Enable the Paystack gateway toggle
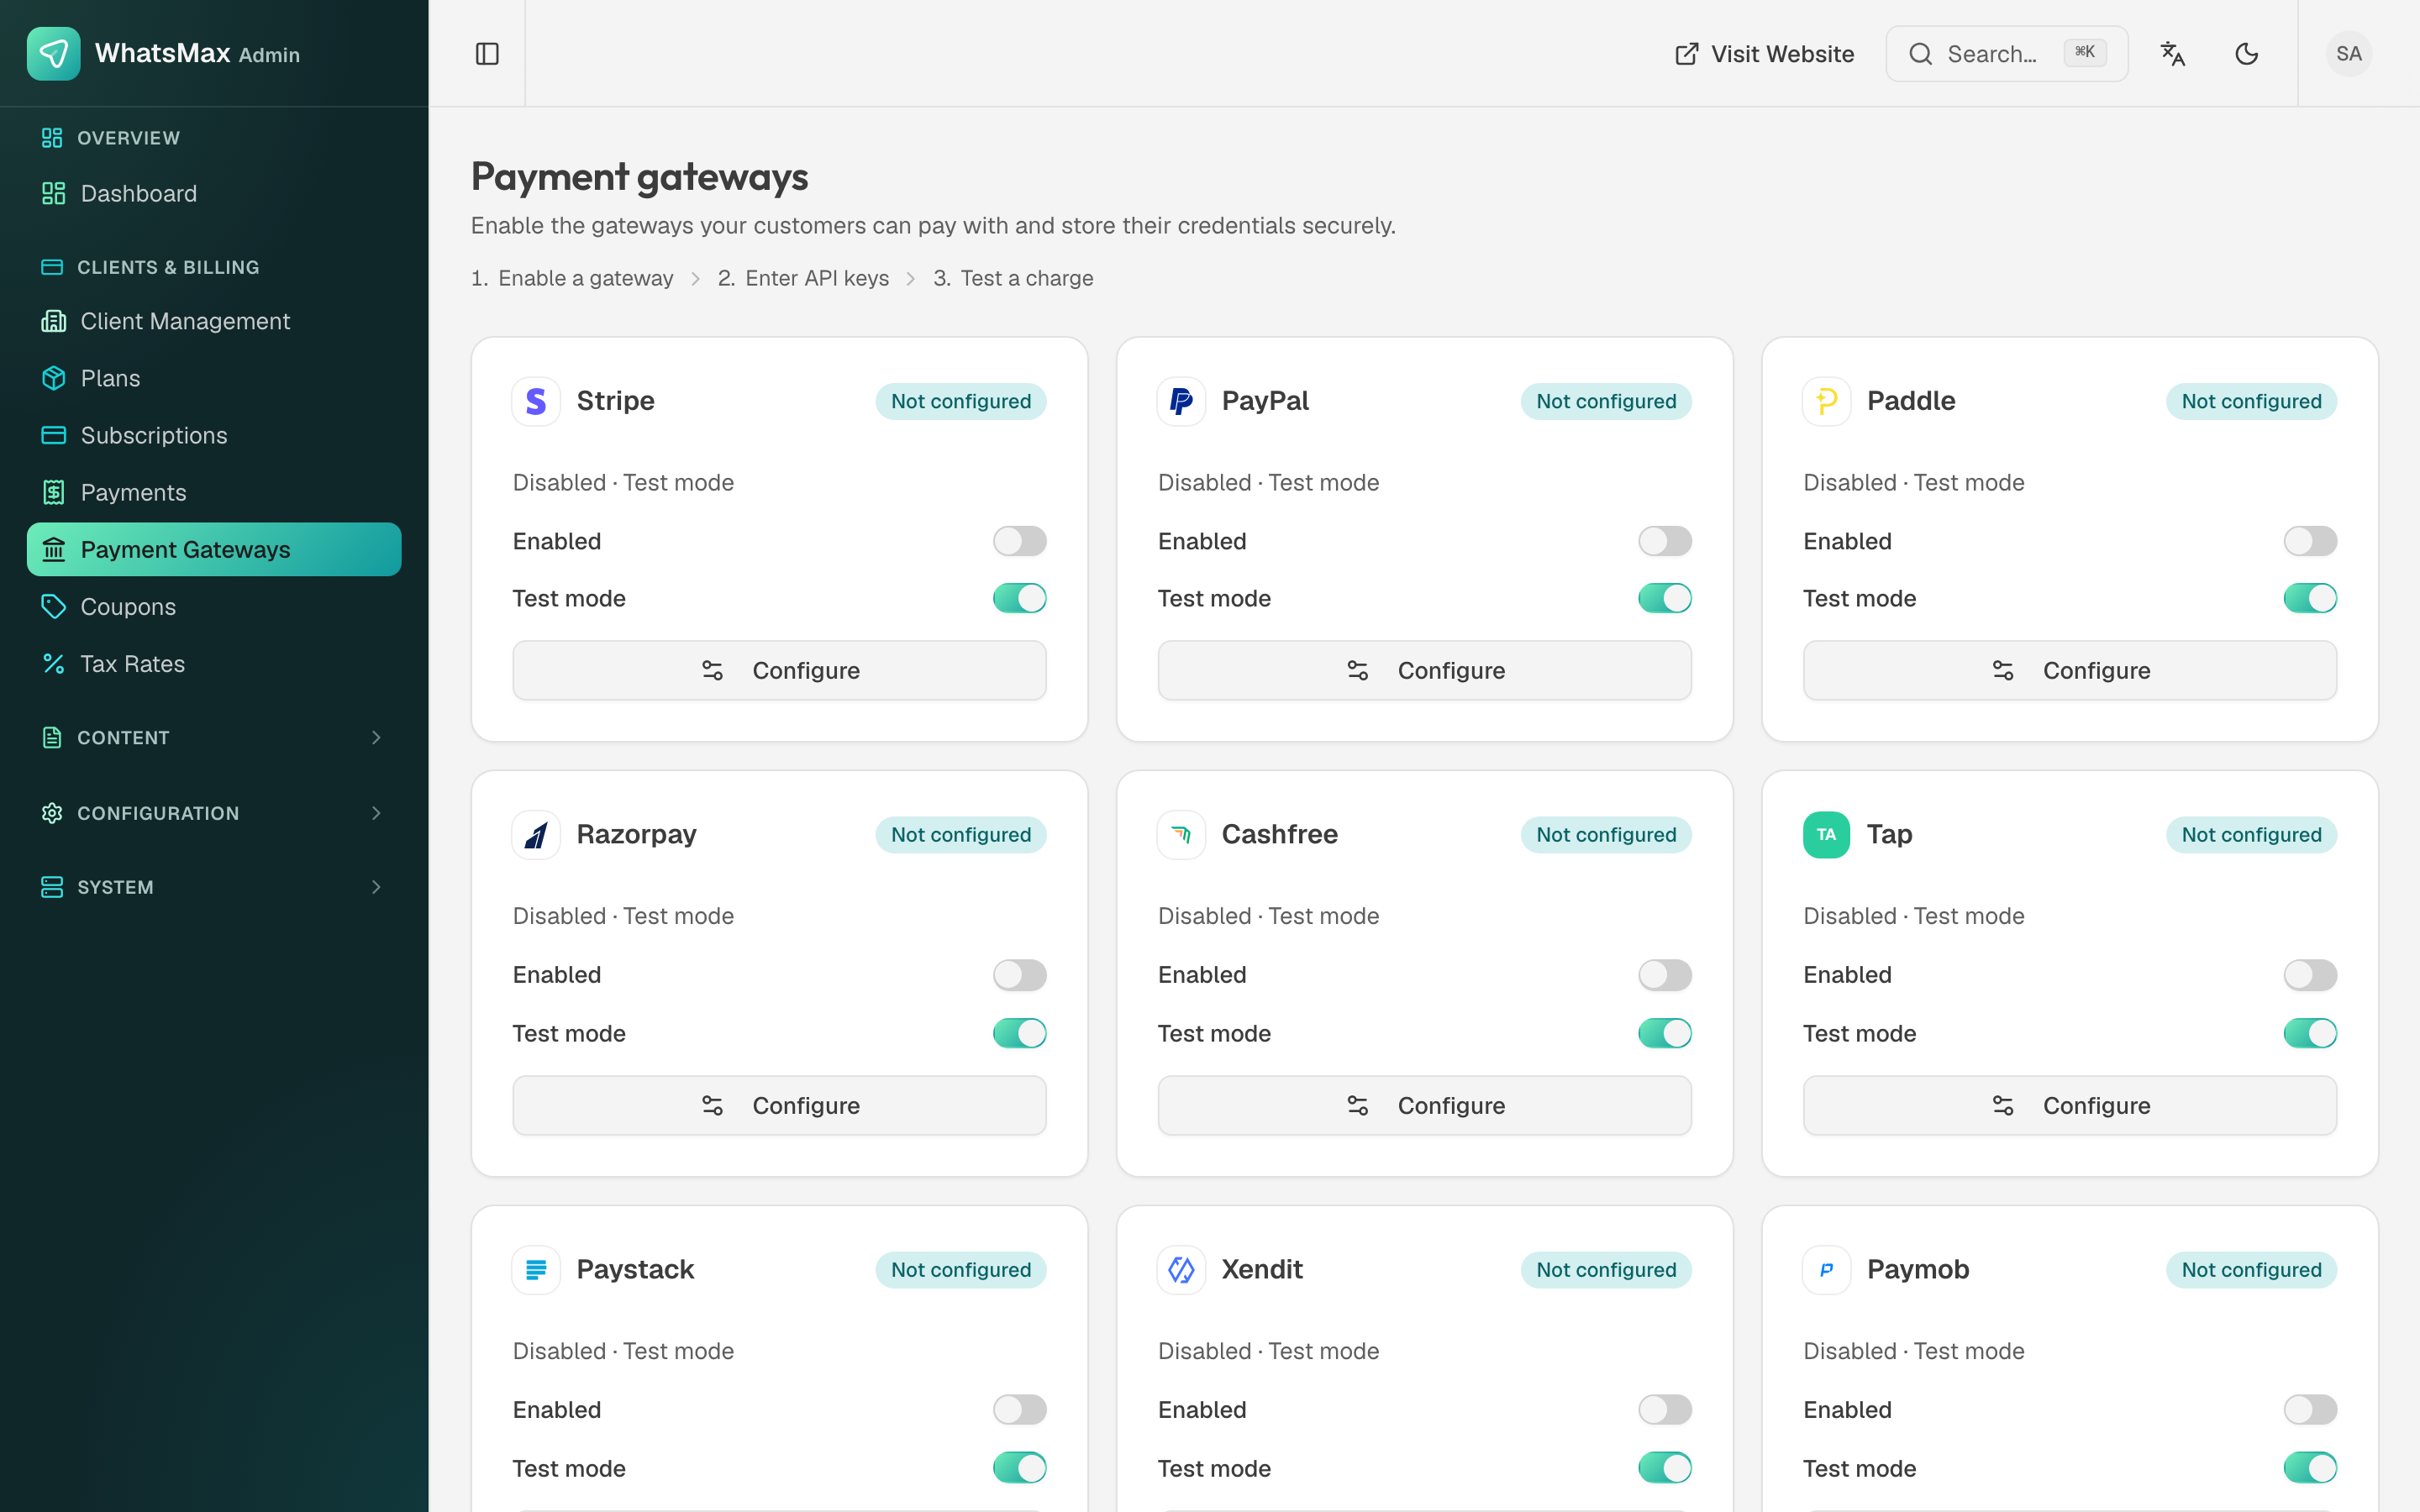Image resolution: width=2420 pixels, height=1512 pixels. pos(1019,1410)
